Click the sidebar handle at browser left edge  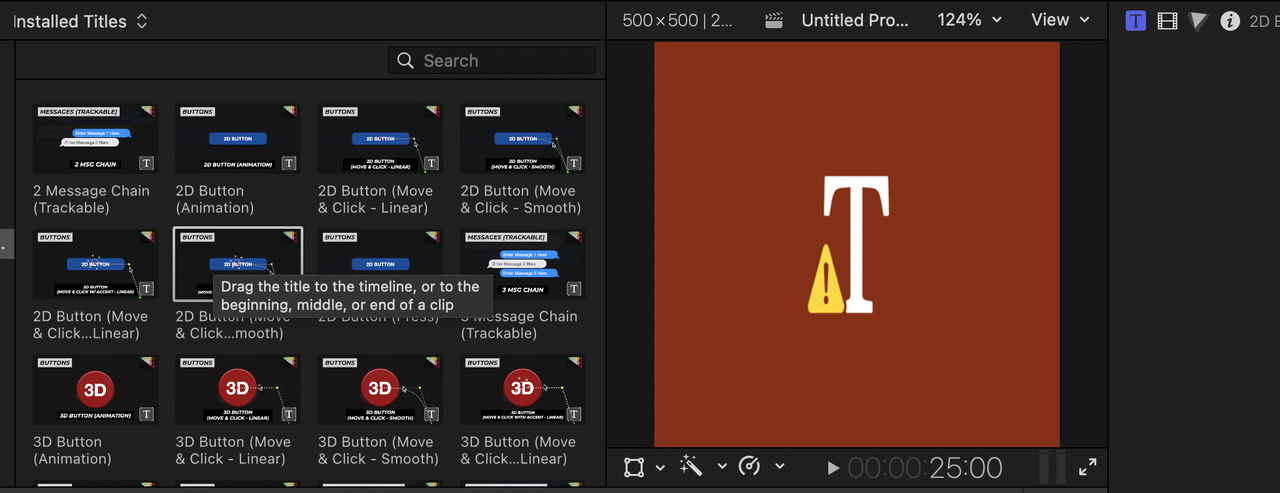[6, 245]
